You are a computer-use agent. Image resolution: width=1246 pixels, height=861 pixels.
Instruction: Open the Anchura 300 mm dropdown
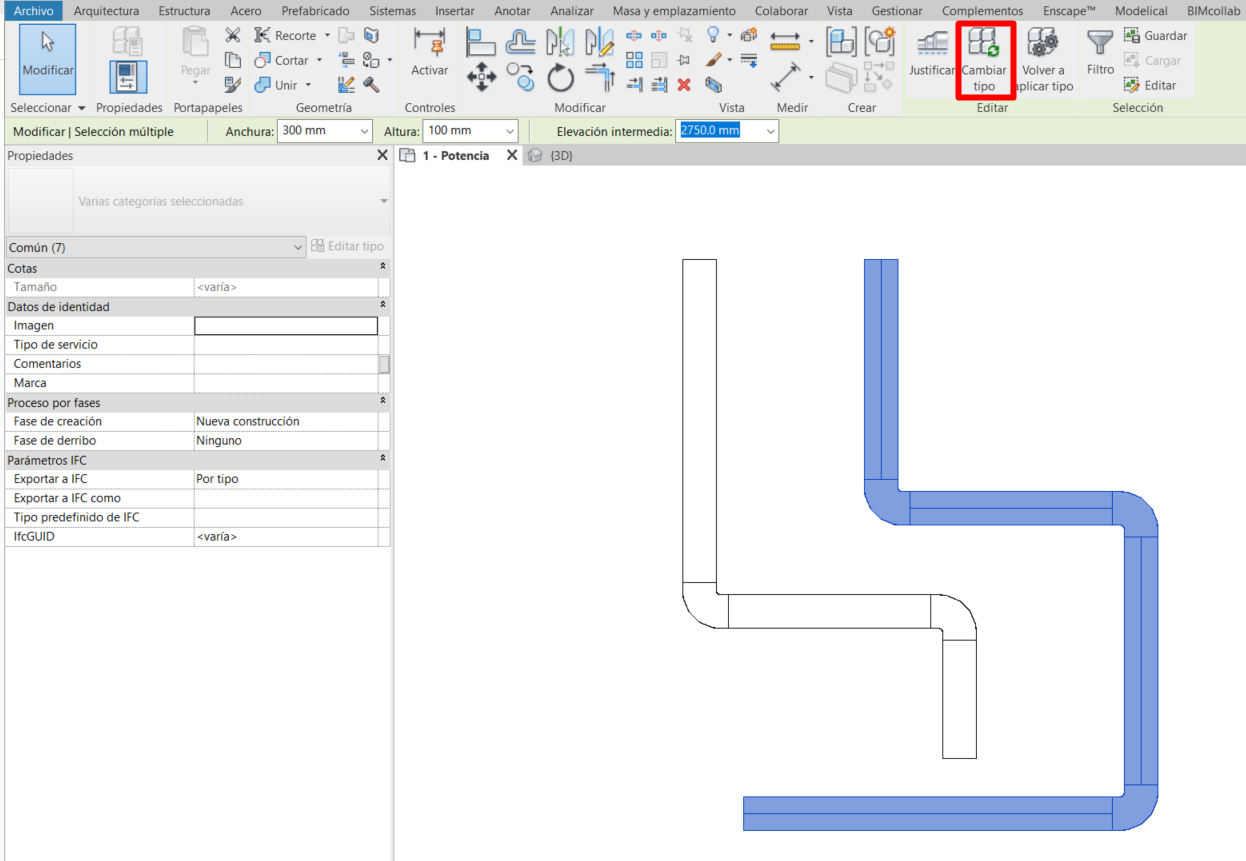(x=363, y=131)
